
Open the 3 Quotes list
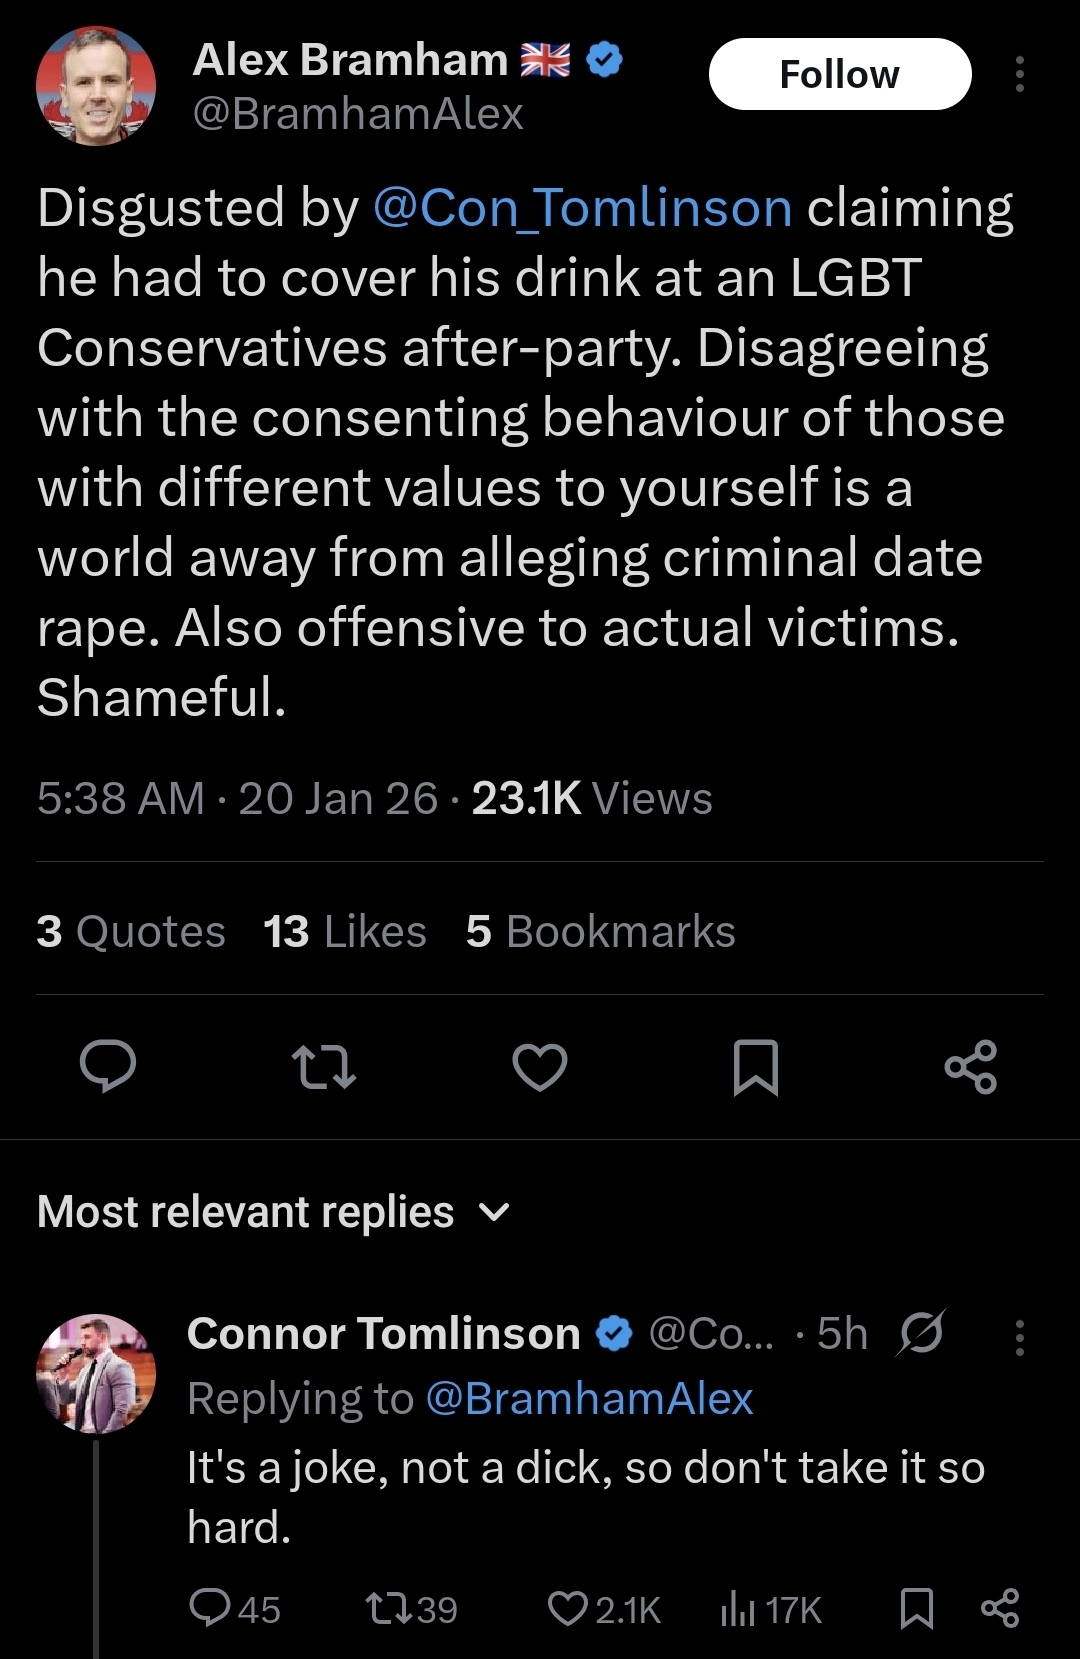click(x=131, y=931)
